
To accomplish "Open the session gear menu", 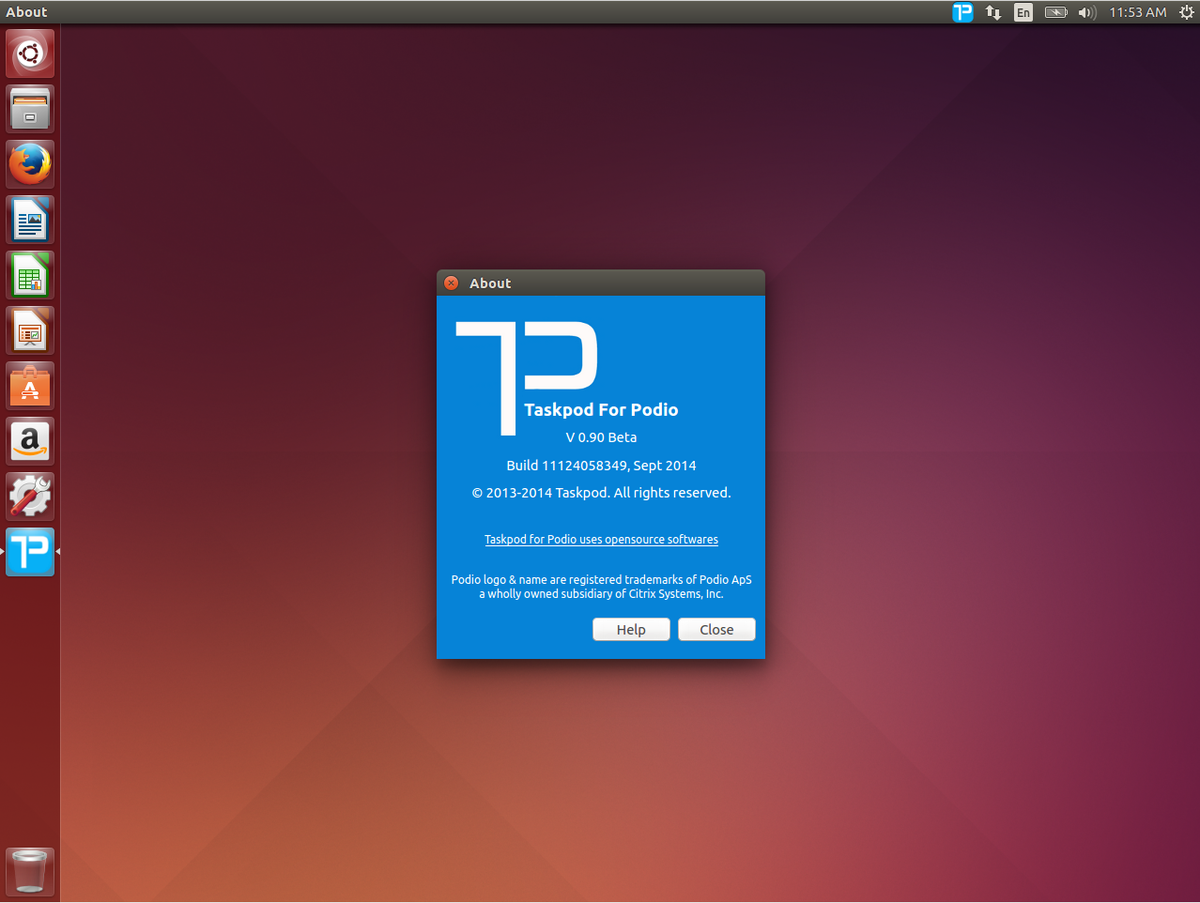I will (x=1186, y=12).
